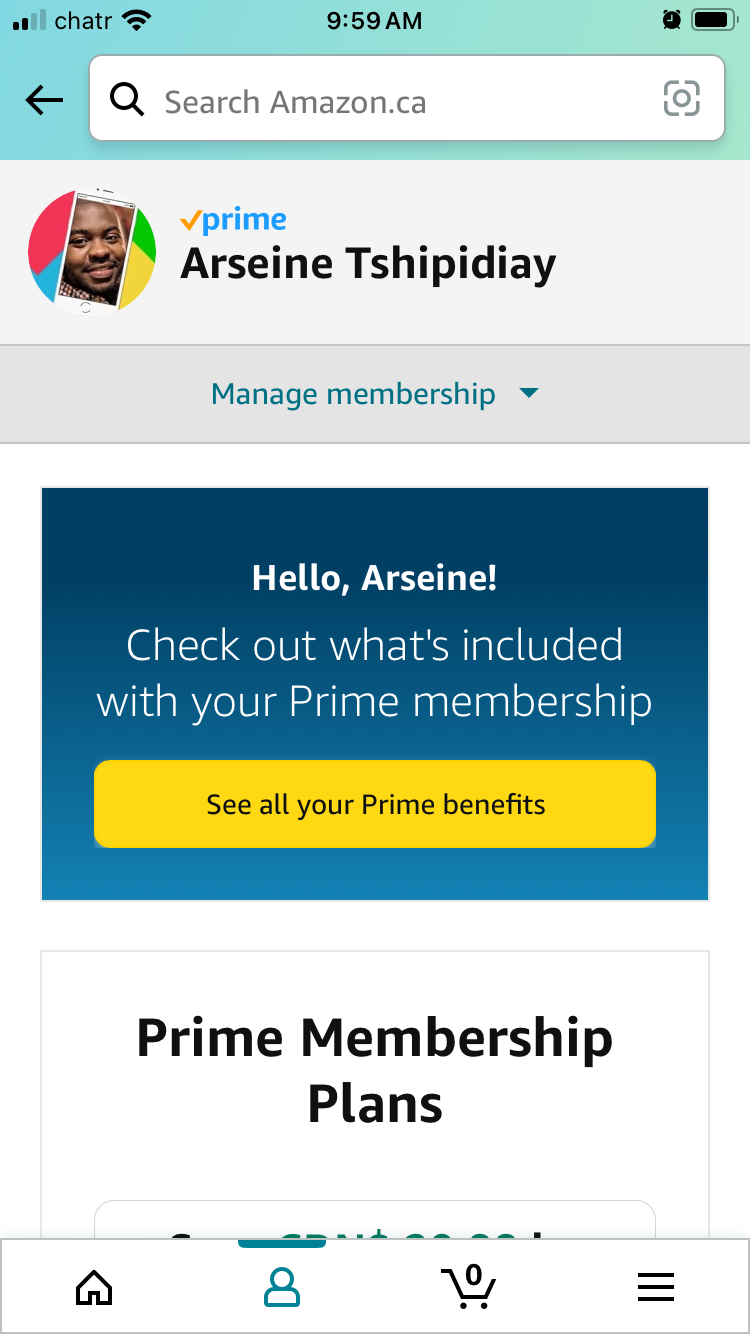
Task: Tap the name Arseine Tshipidiay
Action: [x=368, y=264]
